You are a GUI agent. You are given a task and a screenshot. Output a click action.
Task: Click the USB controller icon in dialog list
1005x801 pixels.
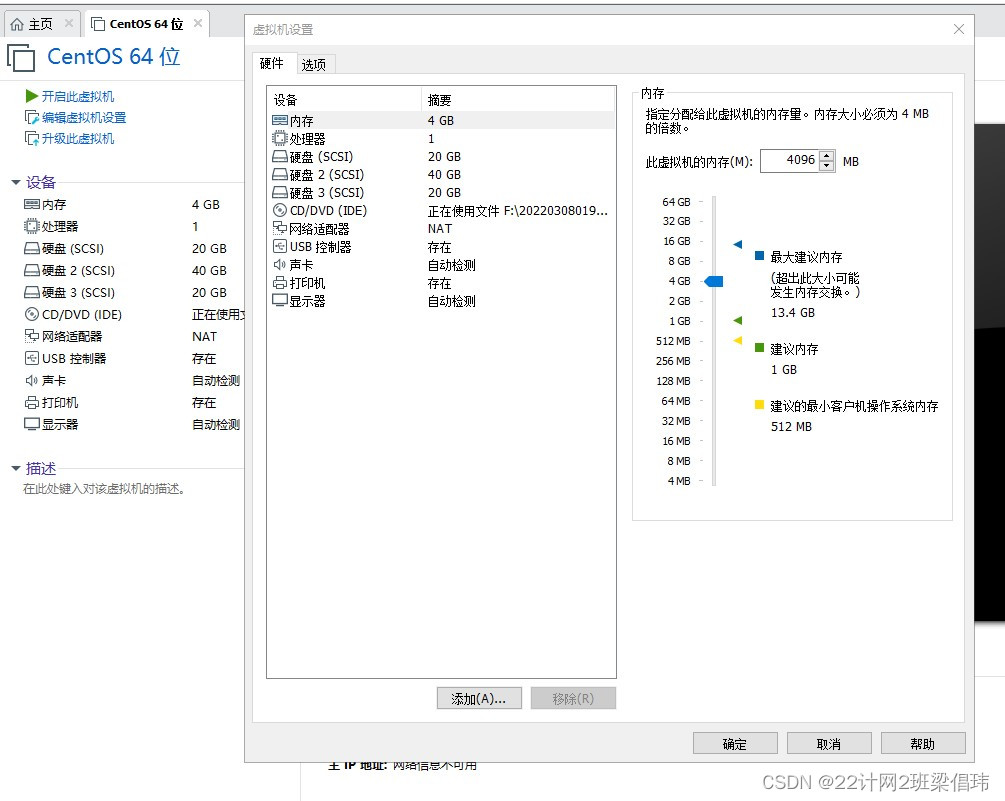click(279, 247)
